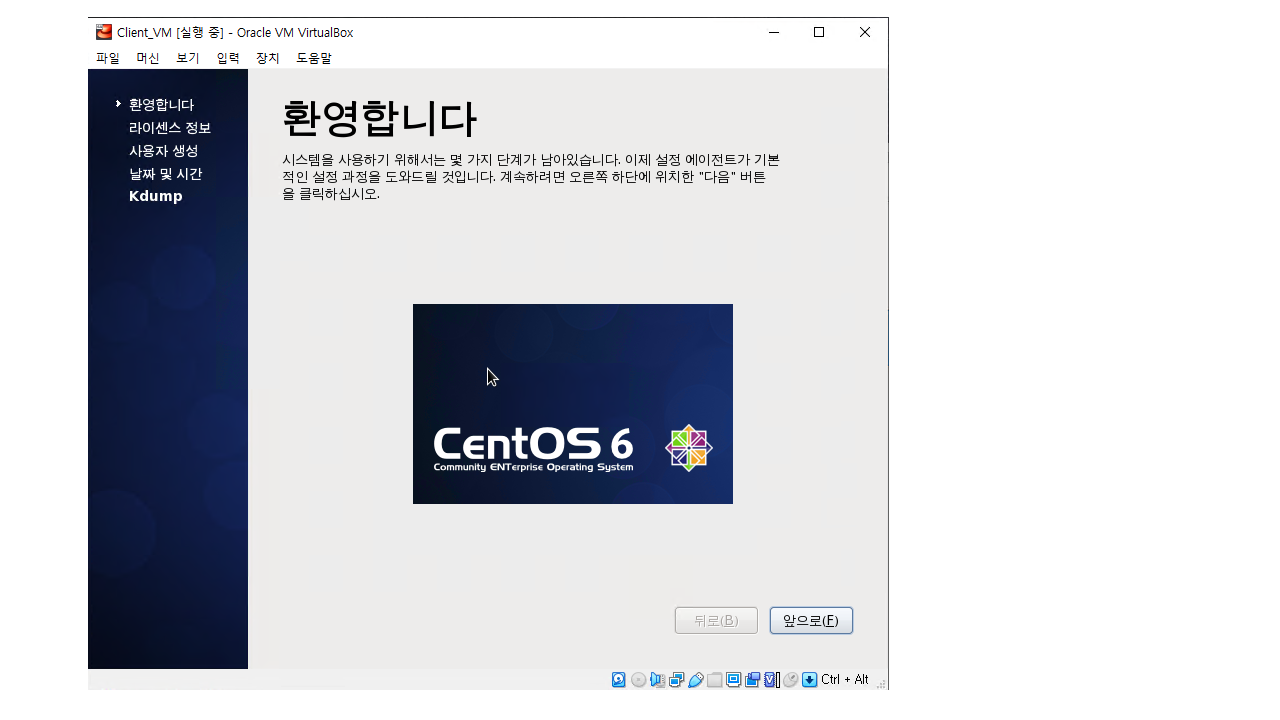Image resolution: width=1280 pixels, height=720 pixels.
Task: Click the network adapter status icon
Action: pos(676,680)
